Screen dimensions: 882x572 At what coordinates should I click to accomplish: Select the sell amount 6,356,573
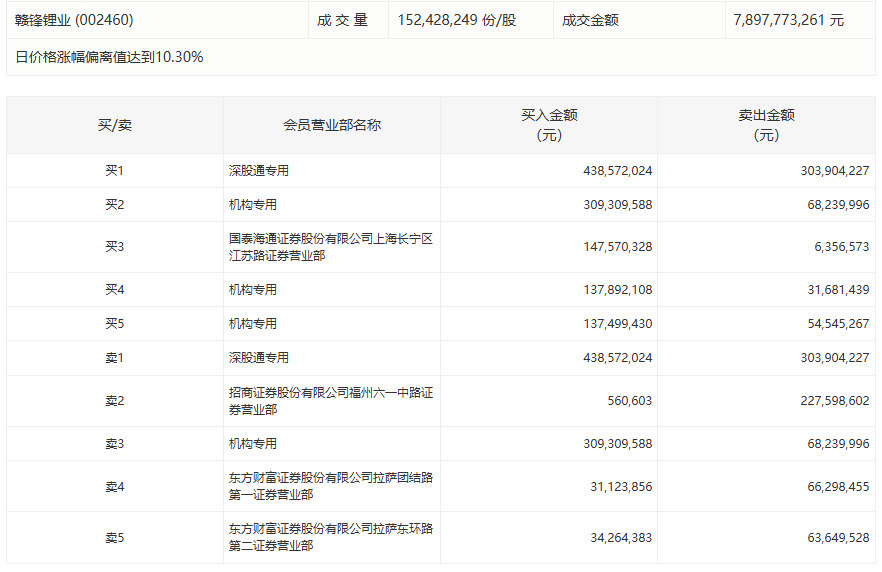842,247
